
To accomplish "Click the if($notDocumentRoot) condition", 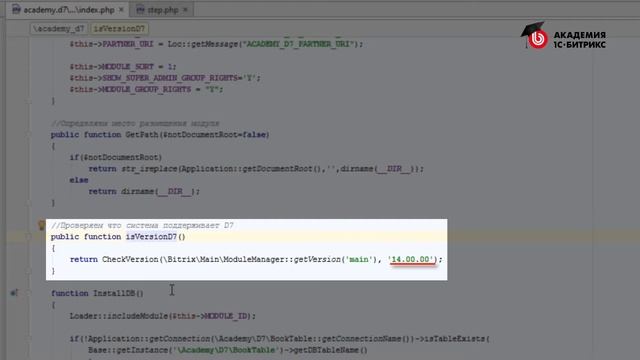I will tap(116, 157).
